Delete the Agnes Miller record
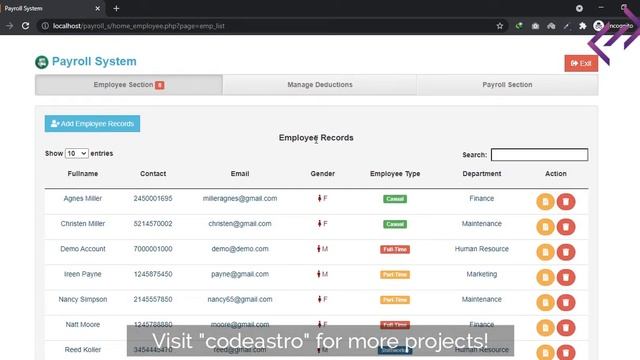This screenshot has height=360, width=640. tap(566, 202)
